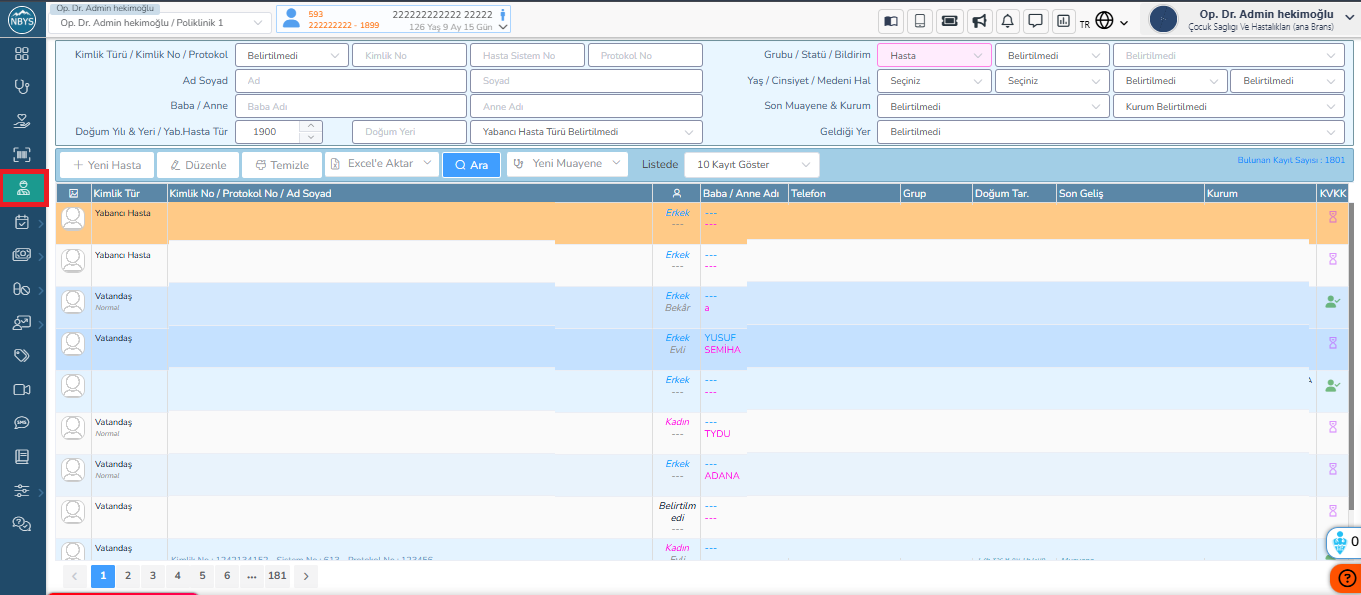Click the Baba Adı input field
The image size is (1361, 595).
351,106
